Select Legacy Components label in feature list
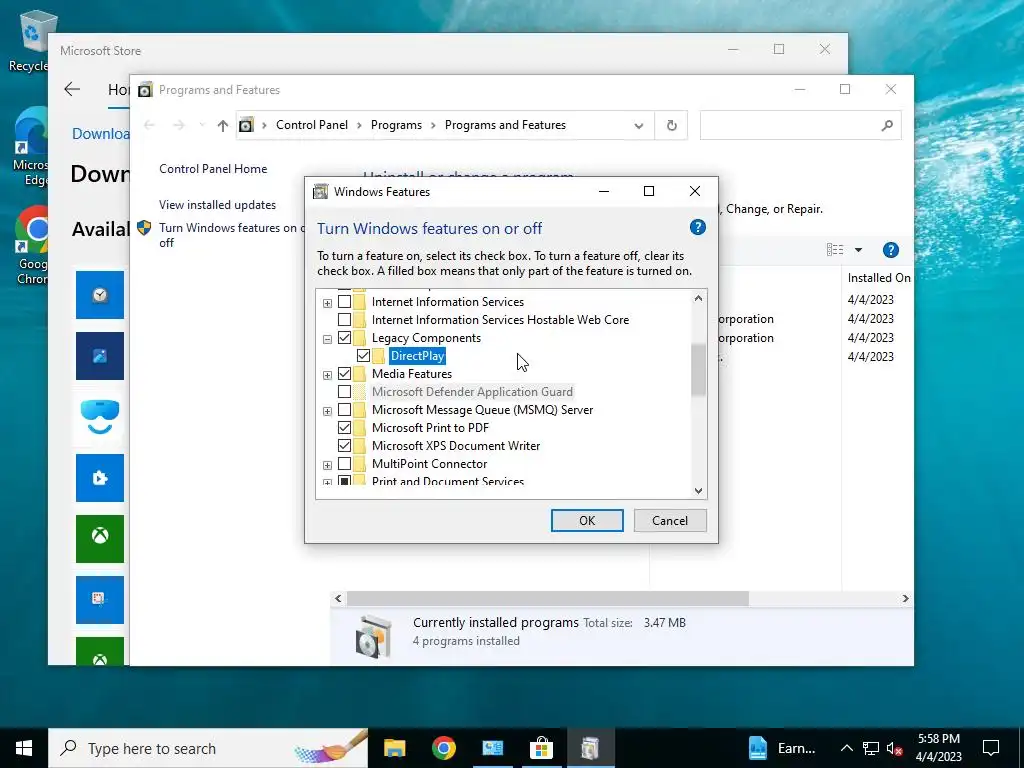This screenshot has width=1024, height=768. point(426,338)
